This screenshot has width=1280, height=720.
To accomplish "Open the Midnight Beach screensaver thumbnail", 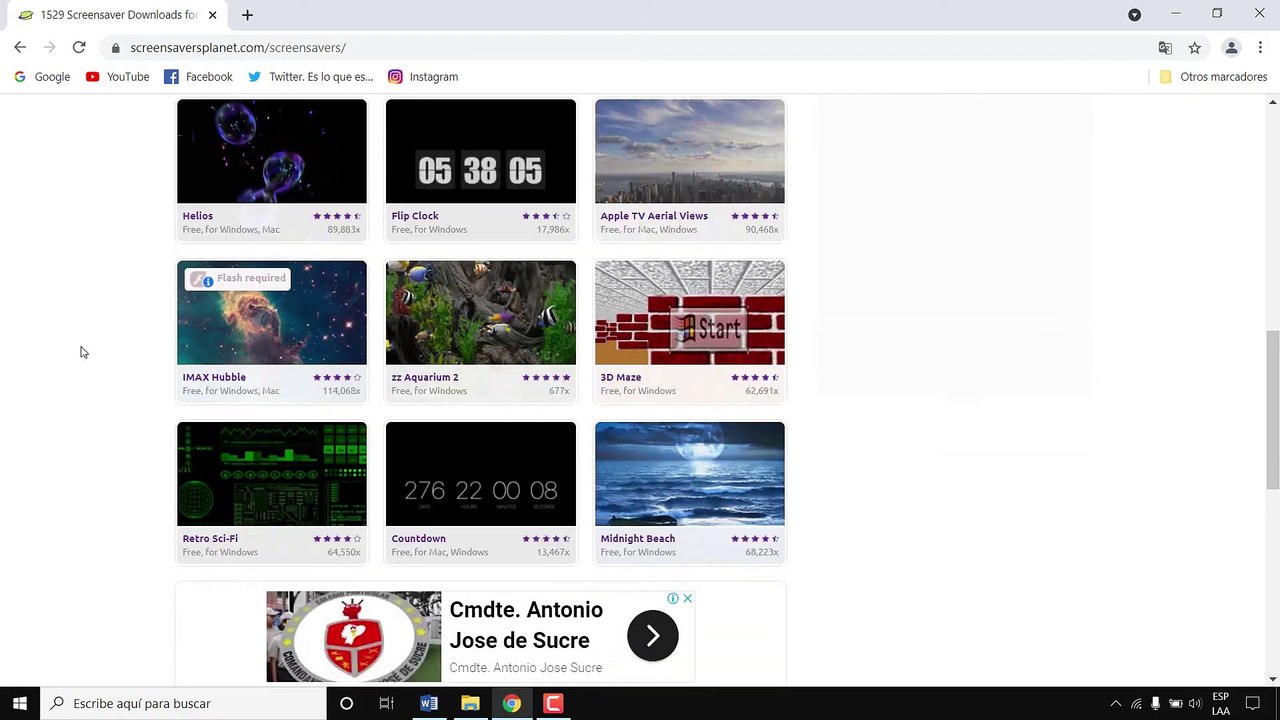I will click(690, 474).
